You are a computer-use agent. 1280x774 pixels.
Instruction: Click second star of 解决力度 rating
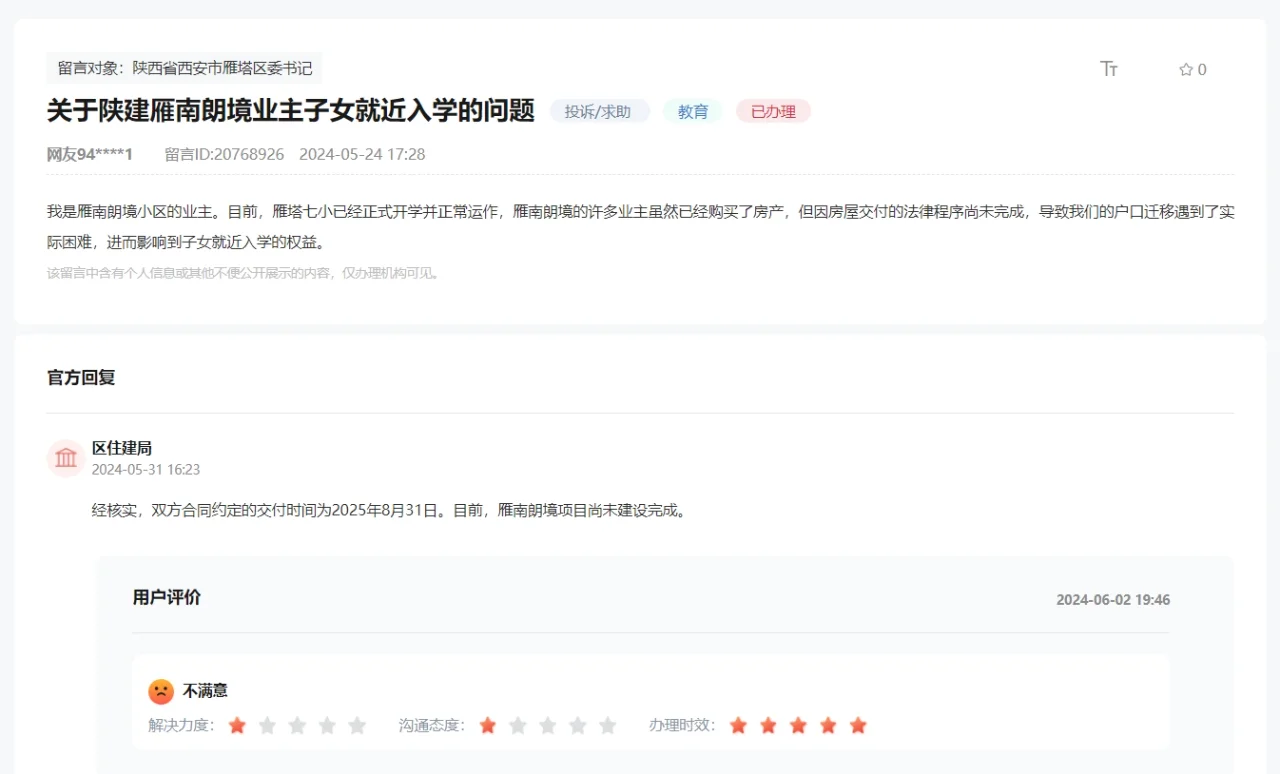coord(267,725)
